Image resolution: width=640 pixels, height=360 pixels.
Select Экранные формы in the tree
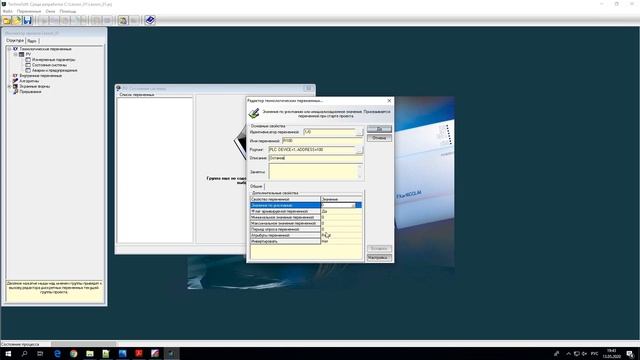point(35,87)
